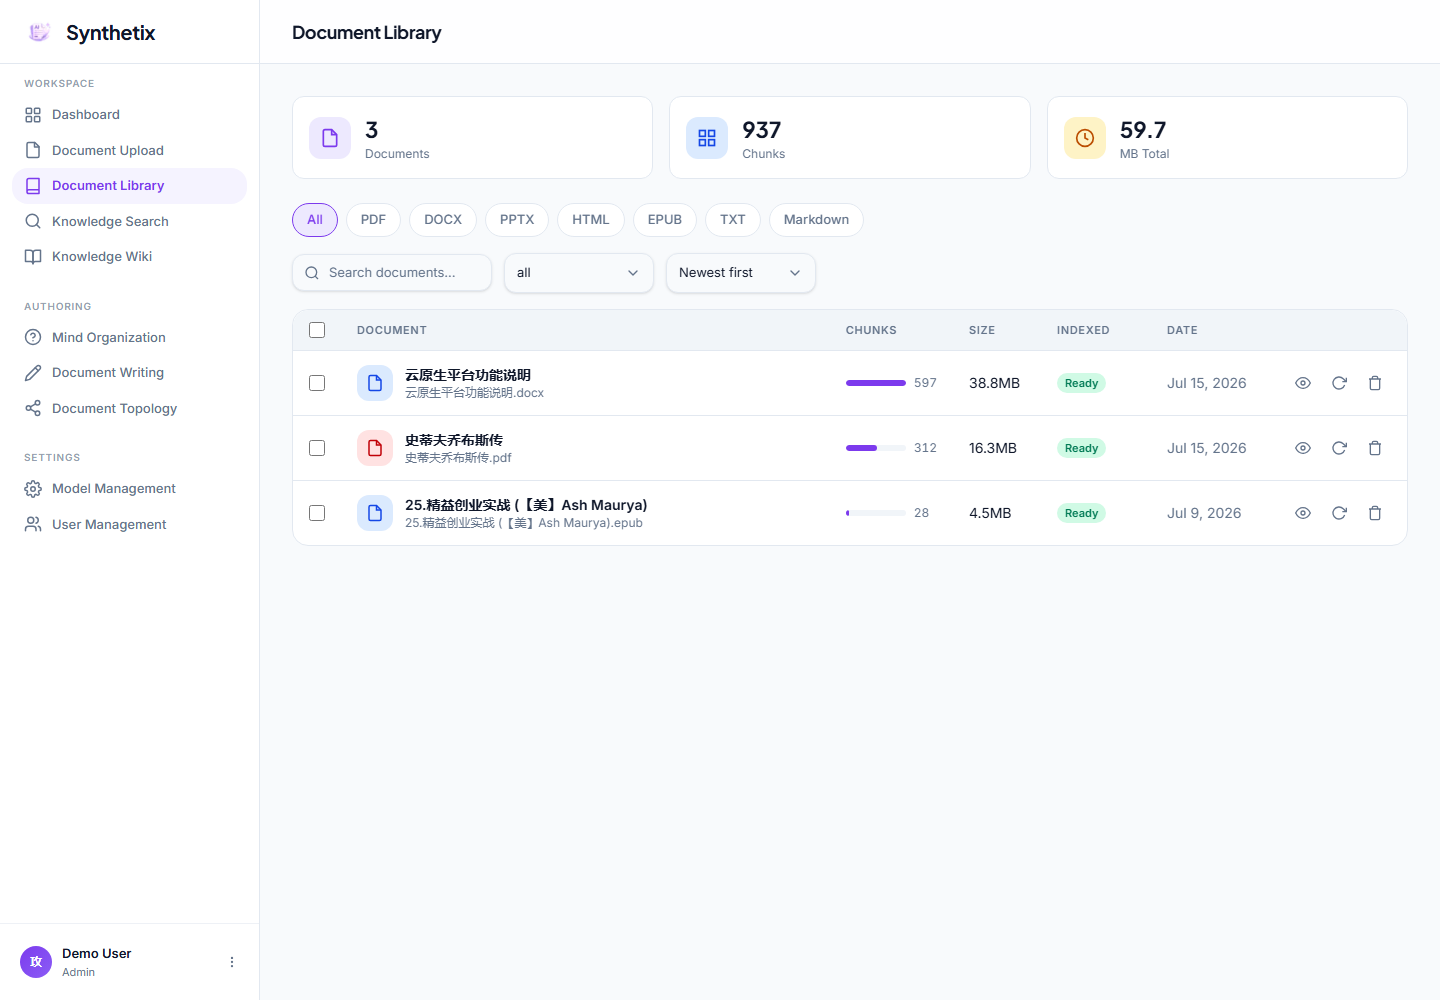Filter documents by PDF
Screen dimensions: 1440x1000
click(373, 220)
